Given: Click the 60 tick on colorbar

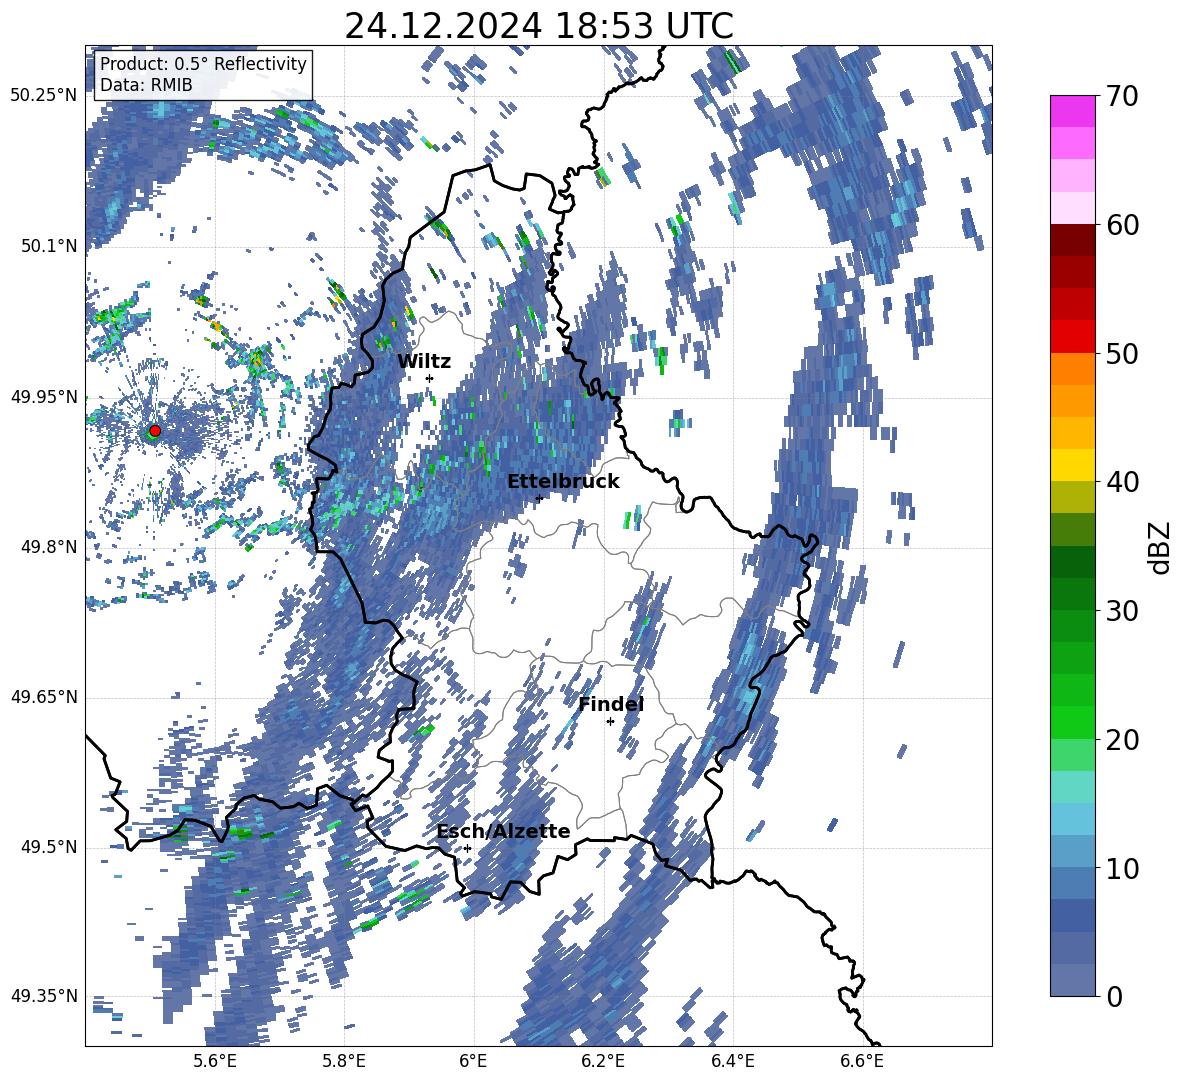Looking at the screenshot, I should tap(1121, 224).
